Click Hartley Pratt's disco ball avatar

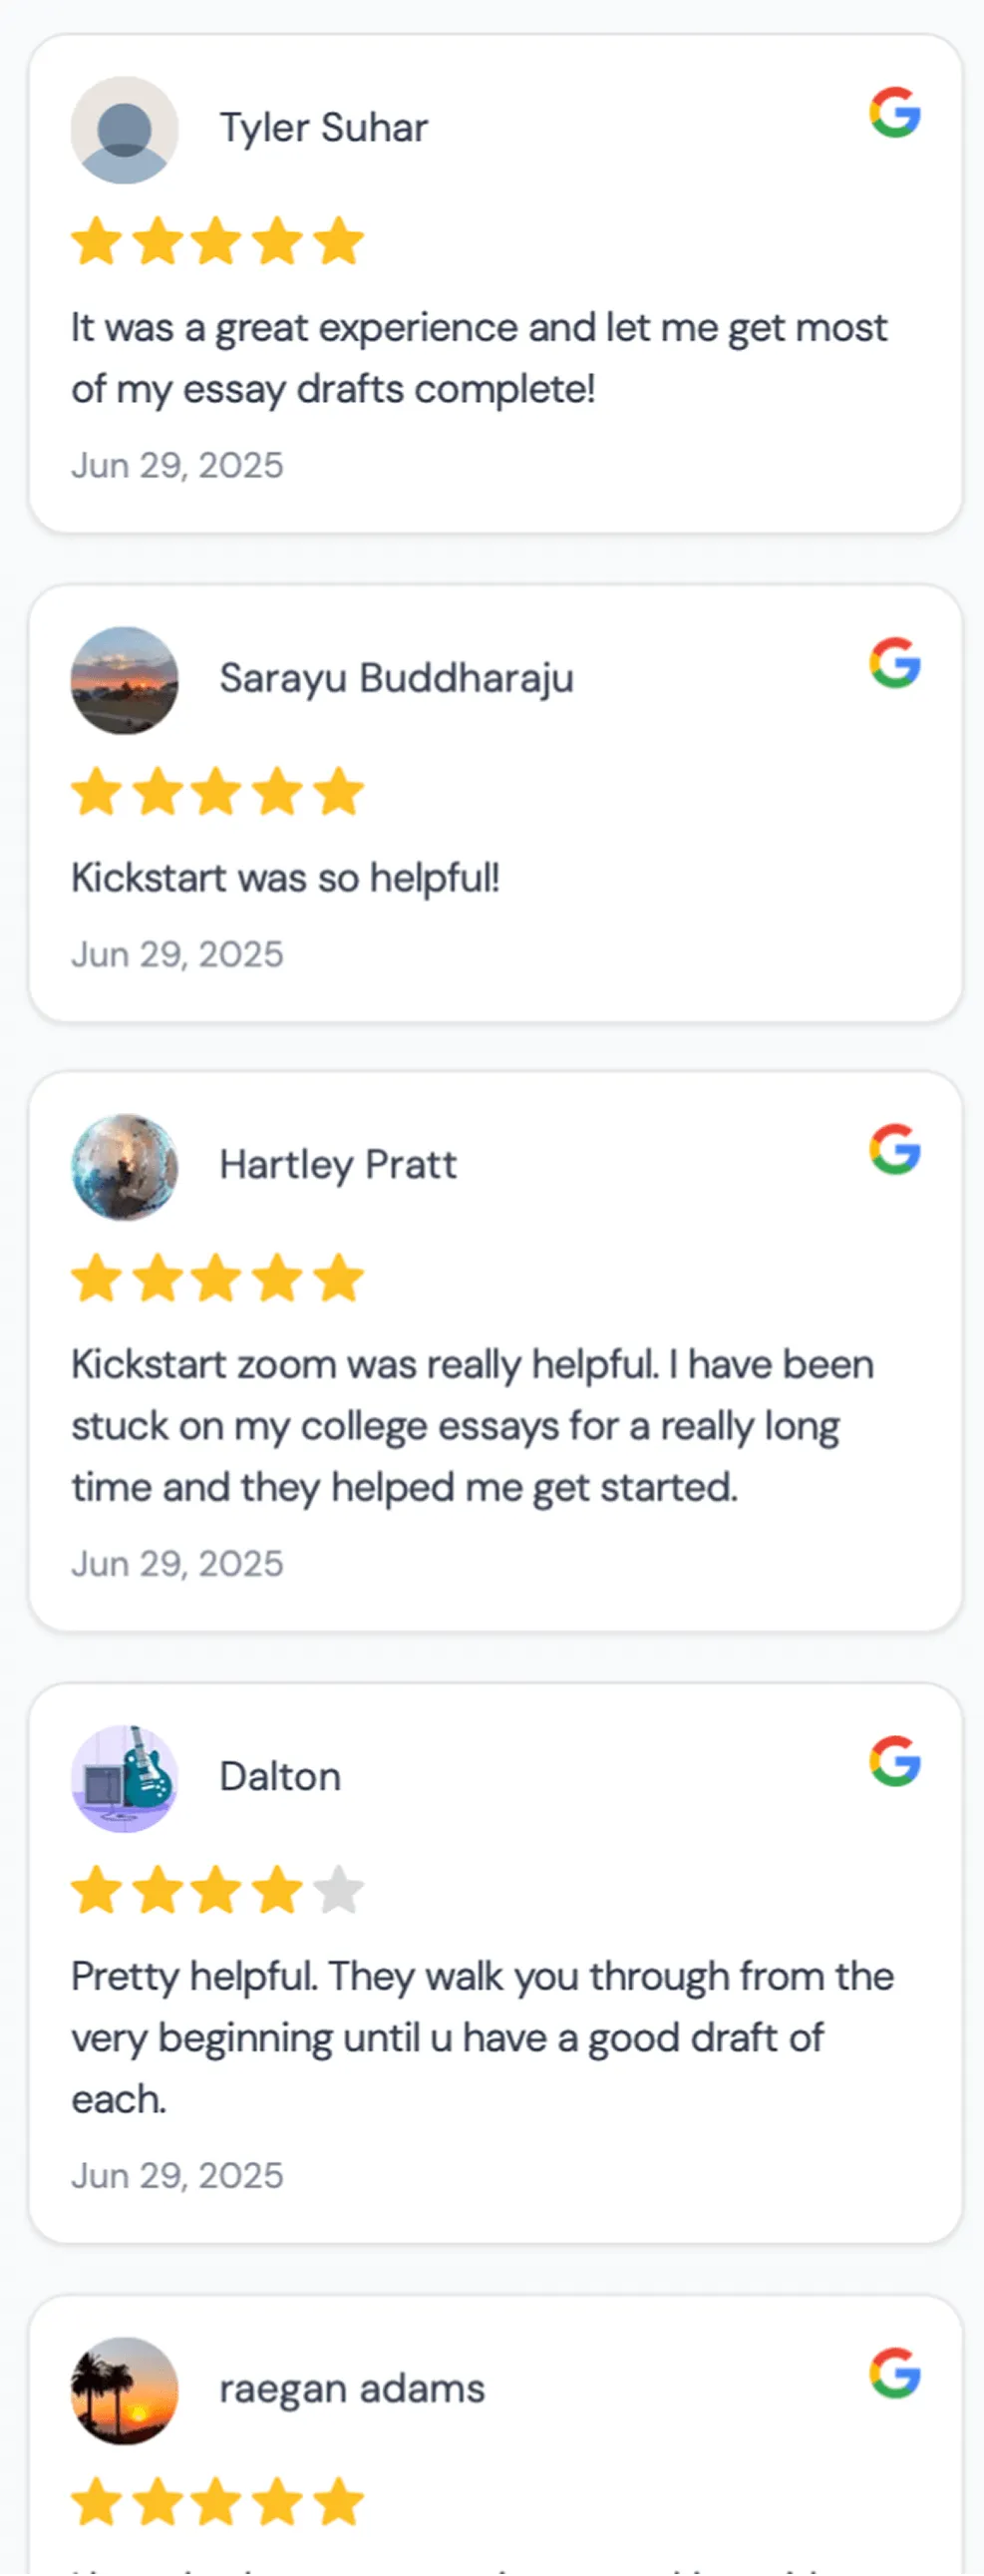pyautogui.click(x=125, y=1167)
